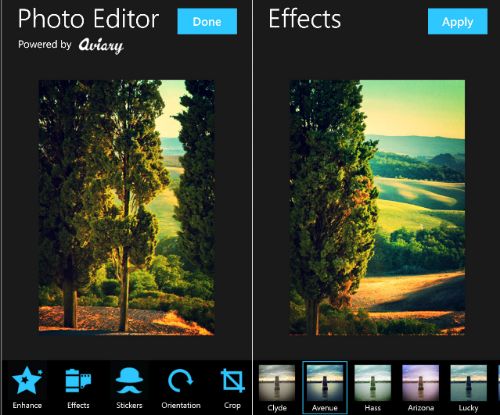Click the Stickers label text
This screenshot has height=415, width=500.
click(129, 405)
